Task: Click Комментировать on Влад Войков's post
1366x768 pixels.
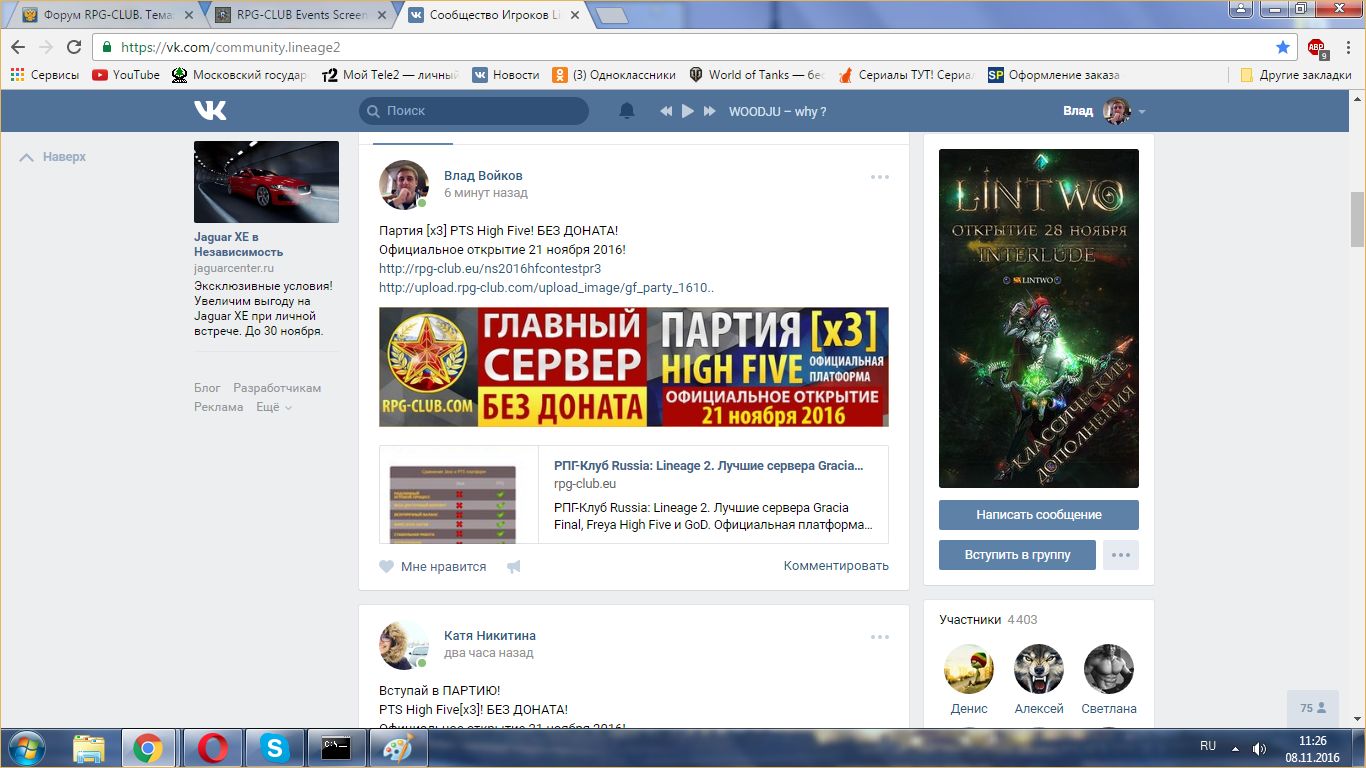Action: pos(836,566)
